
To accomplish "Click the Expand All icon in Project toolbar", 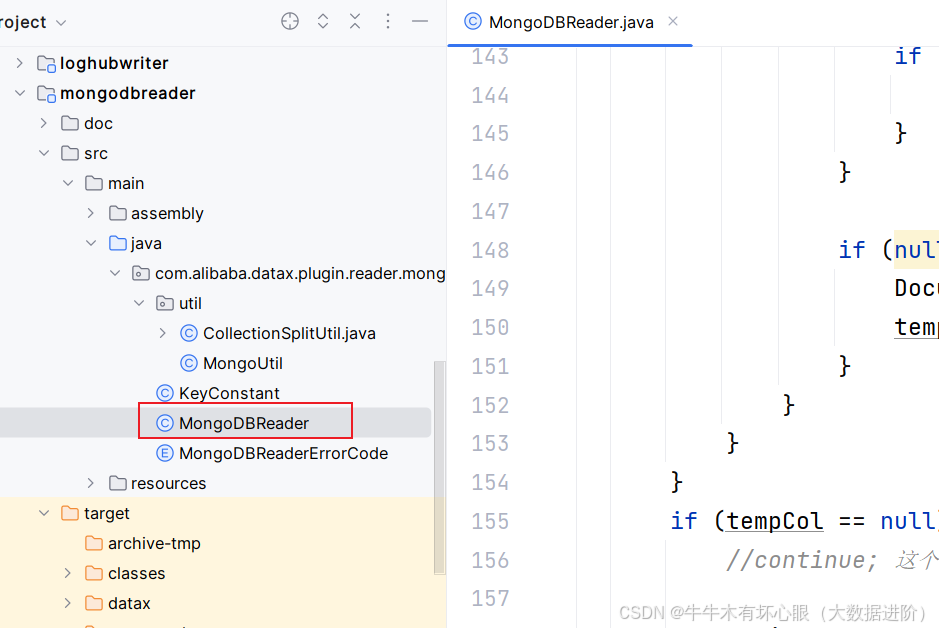I will 323,21.
